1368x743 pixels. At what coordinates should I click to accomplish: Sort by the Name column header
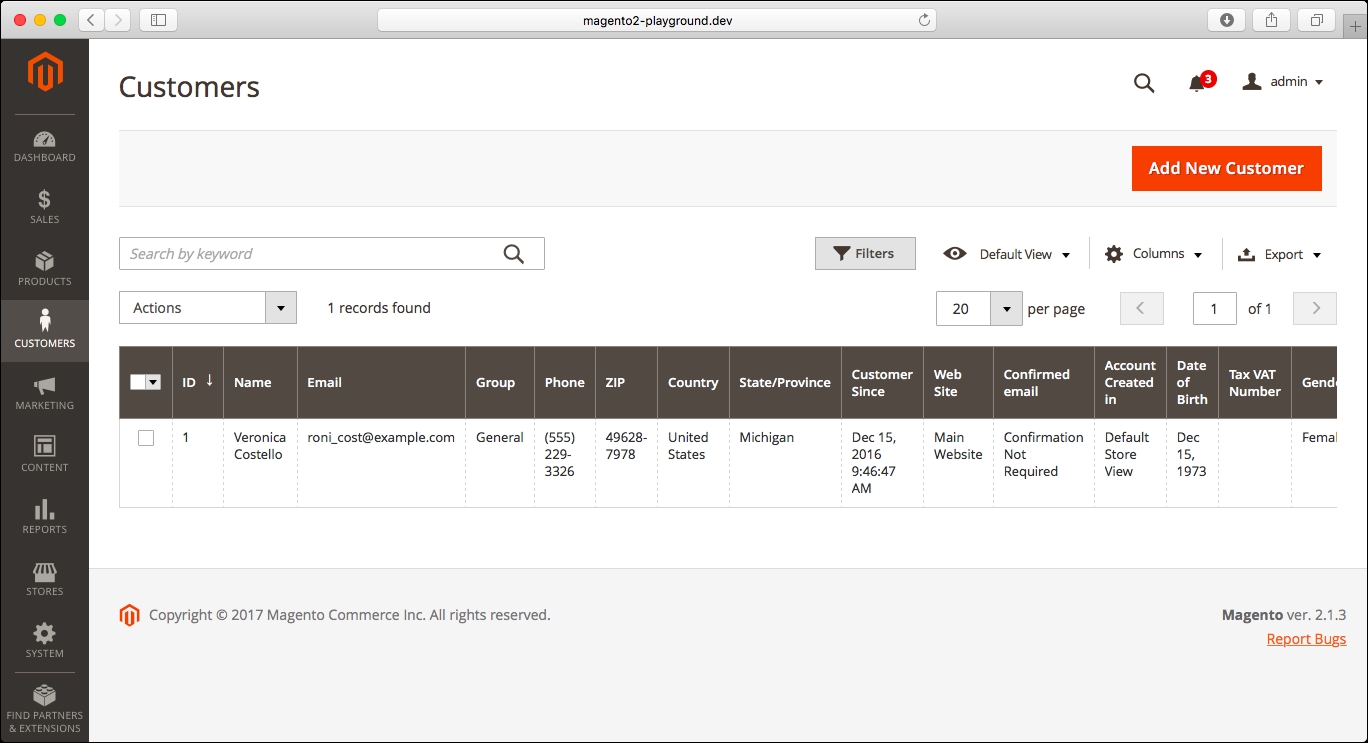tap(260, 382)
